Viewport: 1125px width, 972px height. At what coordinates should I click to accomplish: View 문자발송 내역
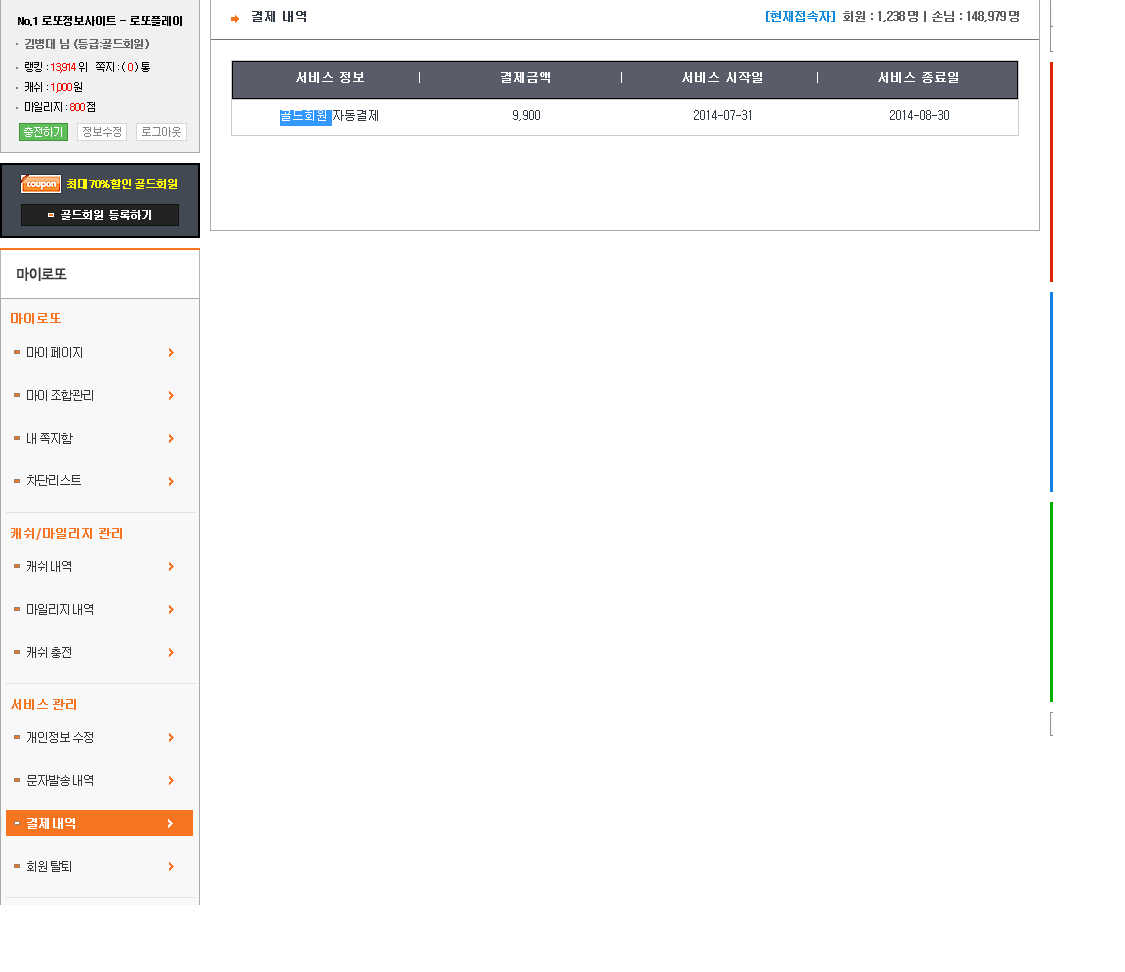pyautogui.click(x=60, y=781)
